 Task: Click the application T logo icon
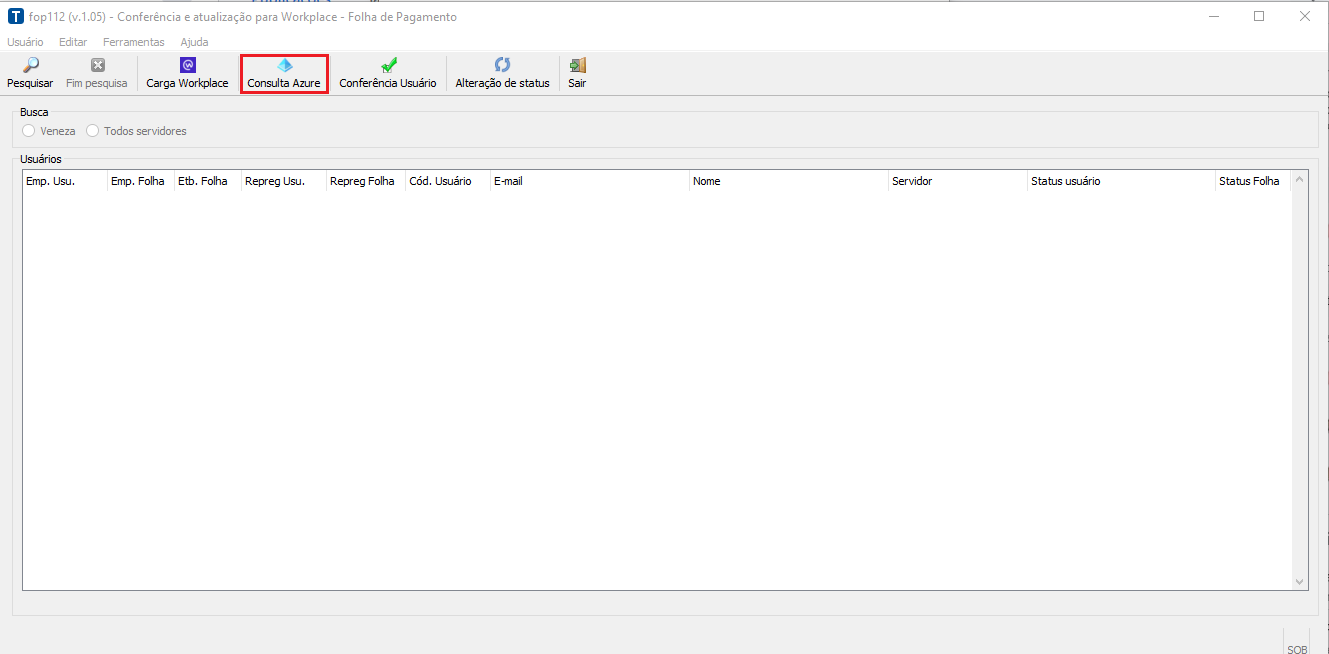15,17
